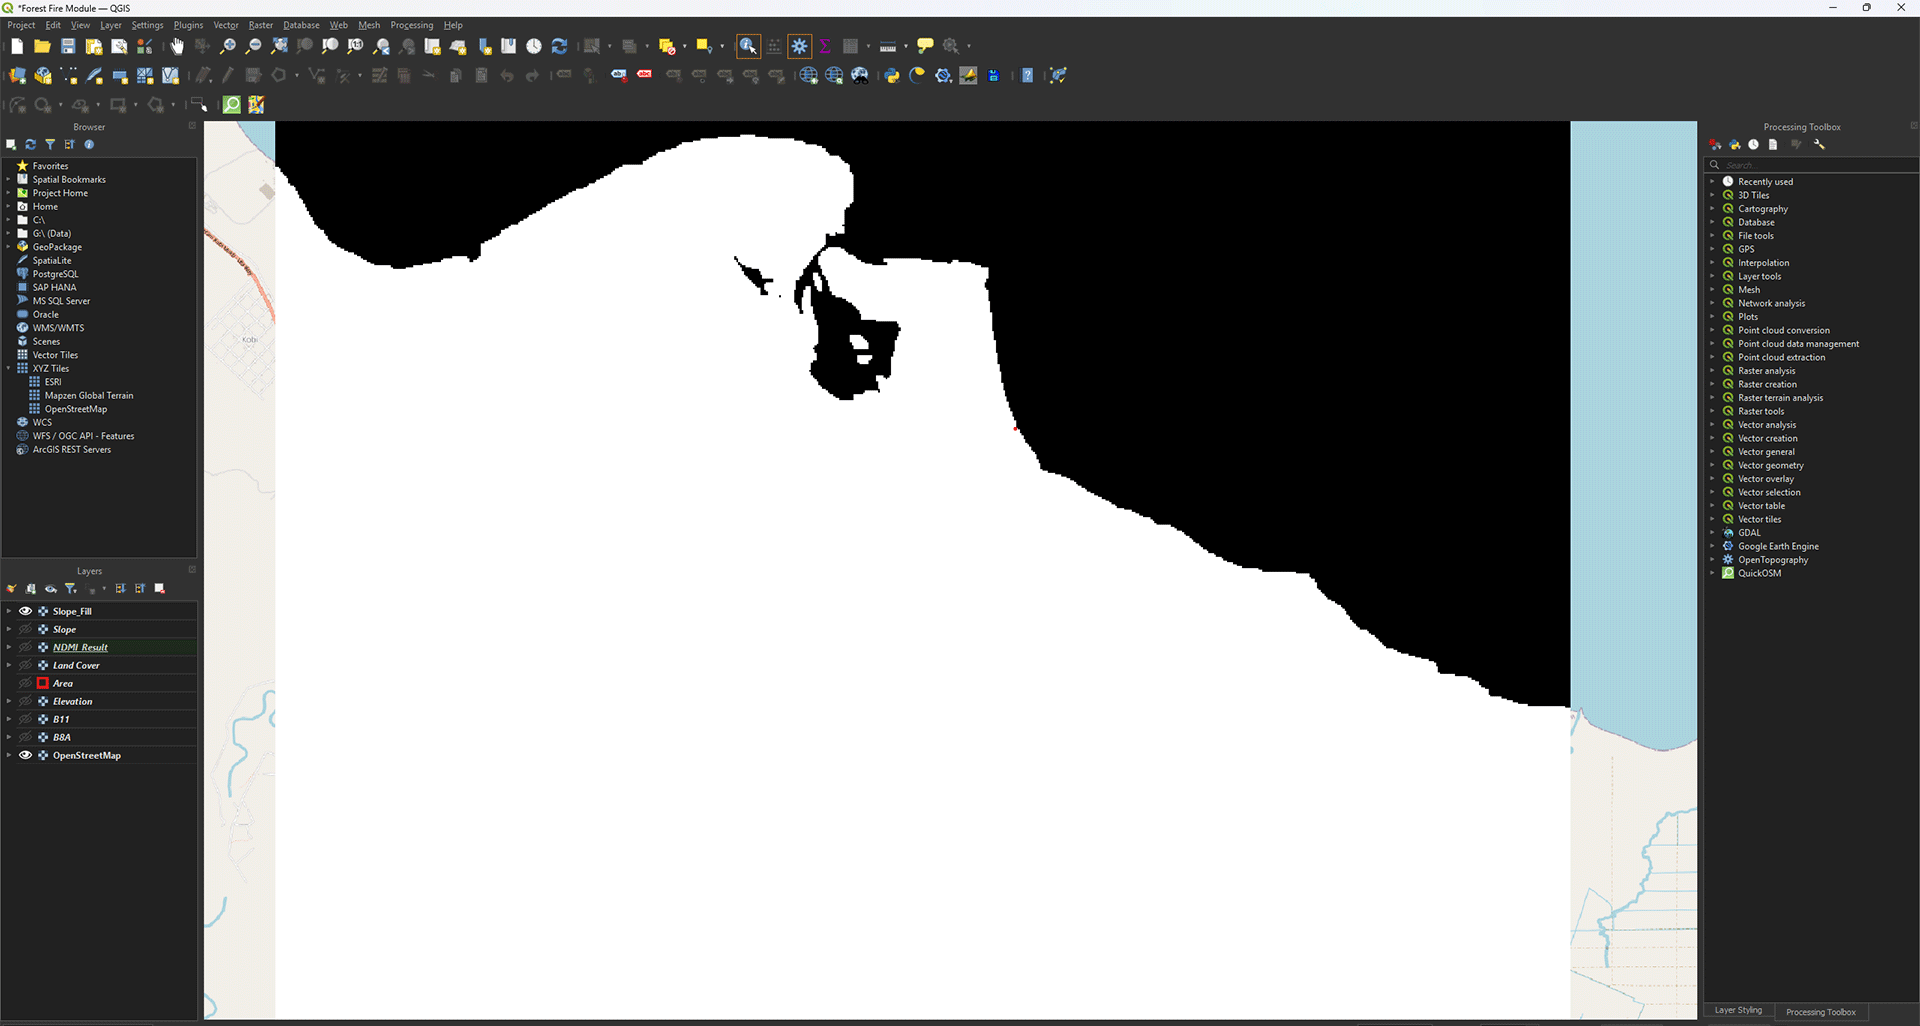
Task: Open the Raster menu
Action: (x=260, y=25)
